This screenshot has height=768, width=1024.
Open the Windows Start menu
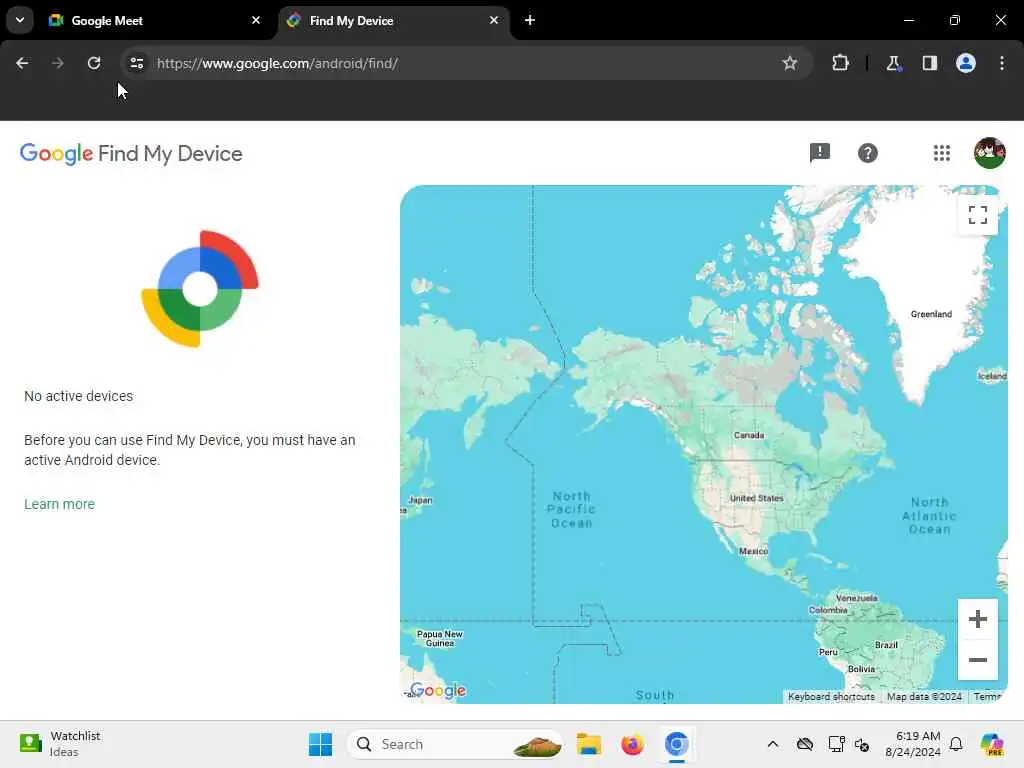[320, 744]
